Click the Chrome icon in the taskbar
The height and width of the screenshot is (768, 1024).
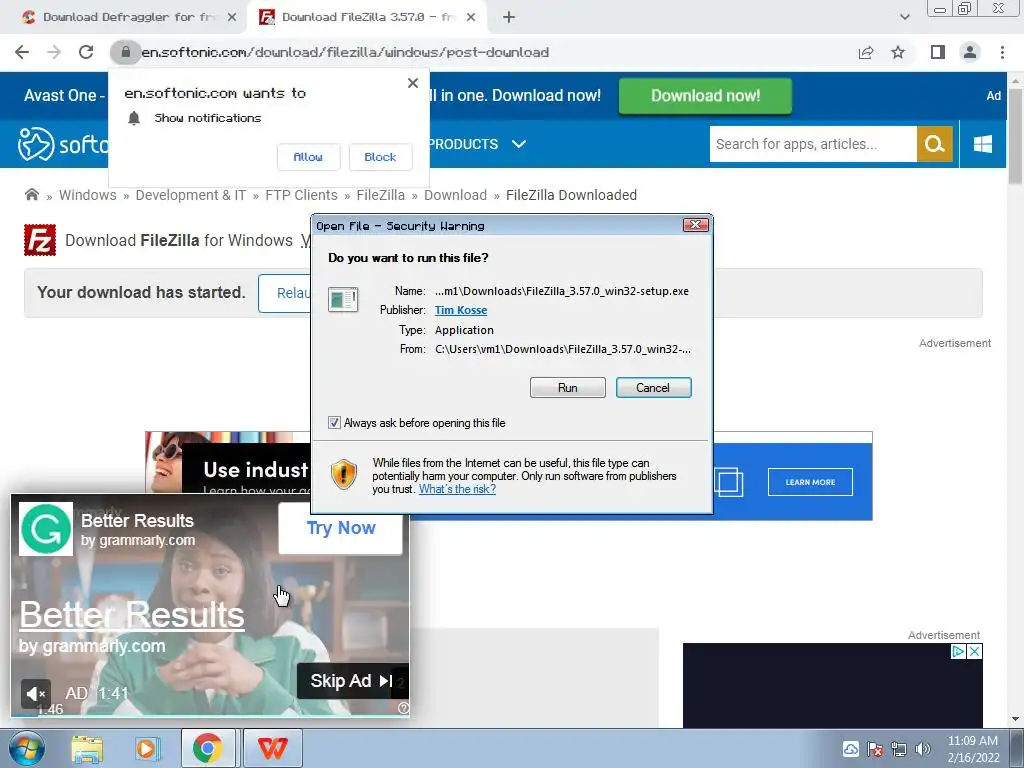[208, 748]
